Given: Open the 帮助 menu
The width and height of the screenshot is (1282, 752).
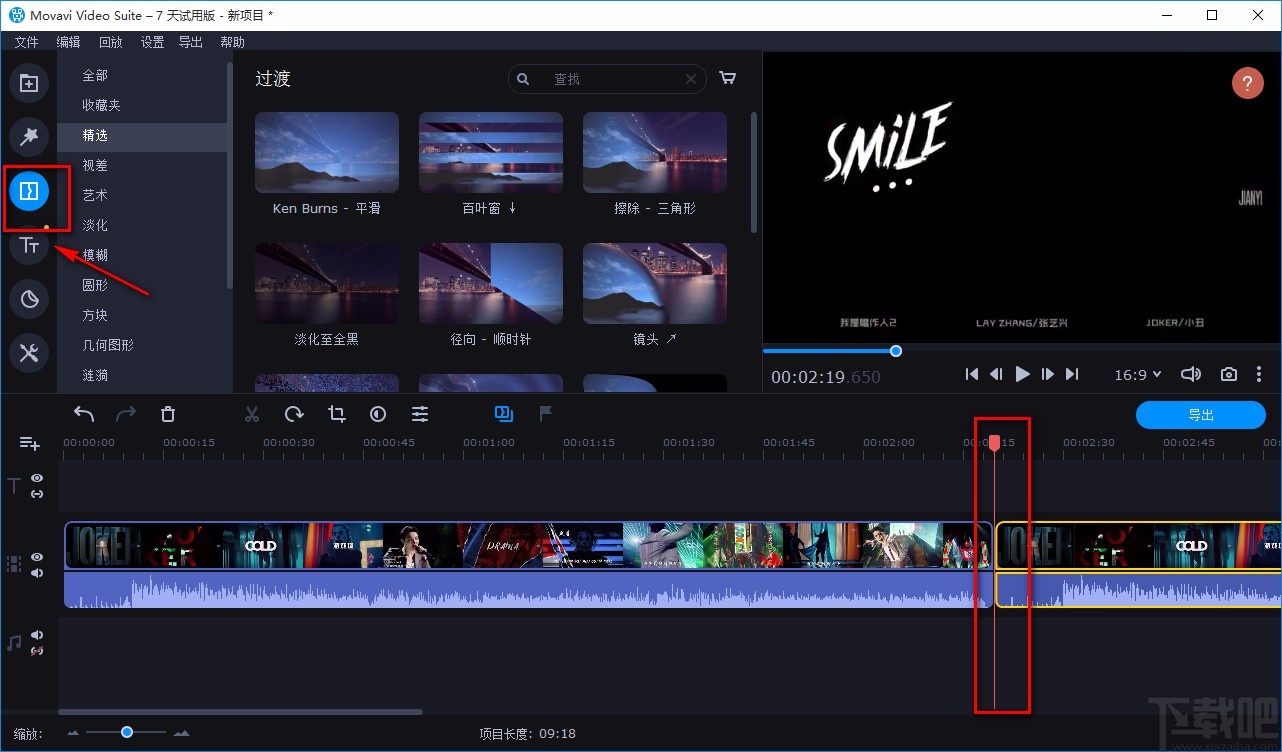Looking at the screenshot, I should tap(232, 42).
